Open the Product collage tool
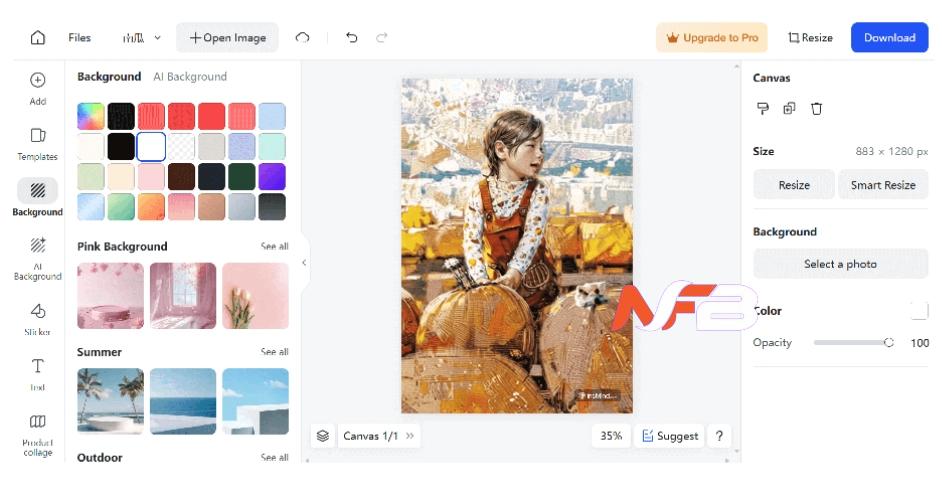 point(38,434)
